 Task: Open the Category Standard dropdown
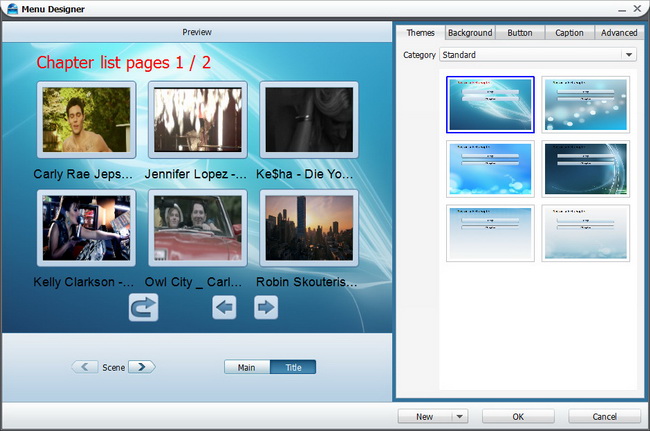pos(538,55)
